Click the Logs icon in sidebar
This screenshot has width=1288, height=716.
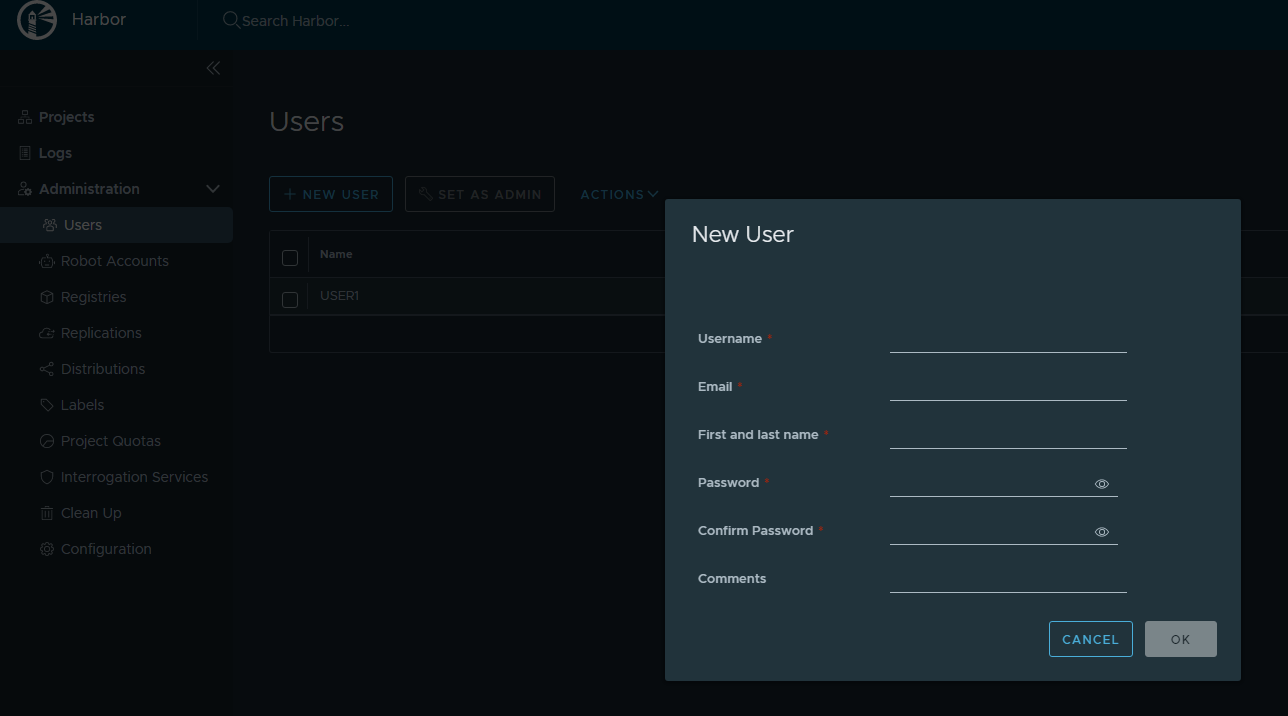point(25,154)
